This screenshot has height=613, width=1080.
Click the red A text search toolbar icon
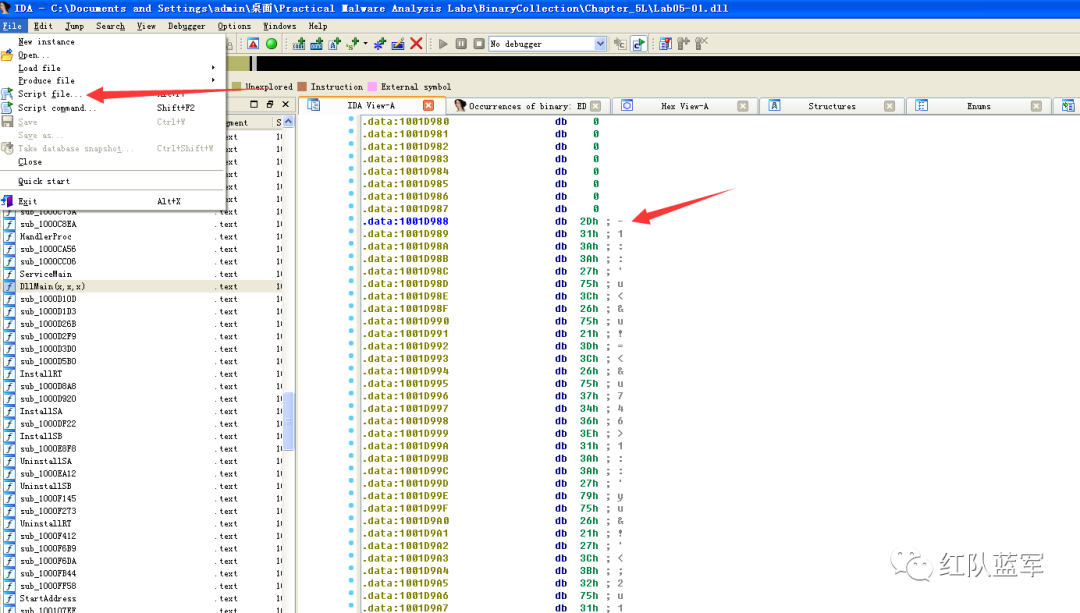point(253,44)
